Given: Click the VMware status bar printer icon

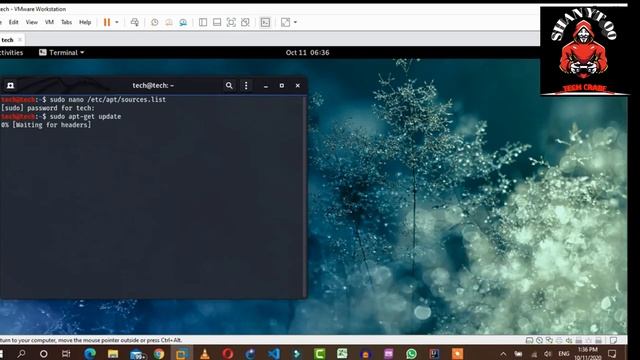Looking at the screenshot, I should (559, 340).
